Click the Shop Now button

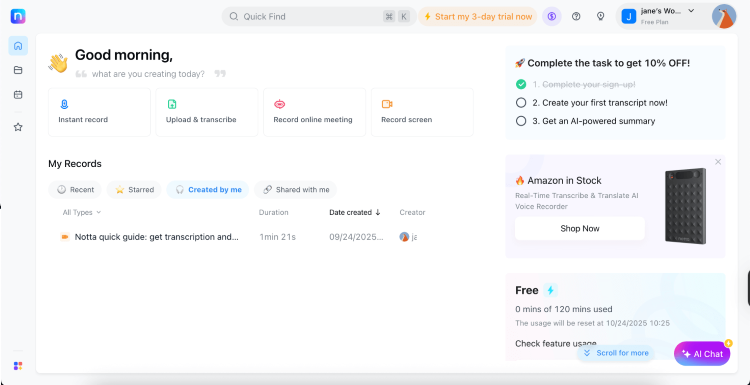coord(580,229)
